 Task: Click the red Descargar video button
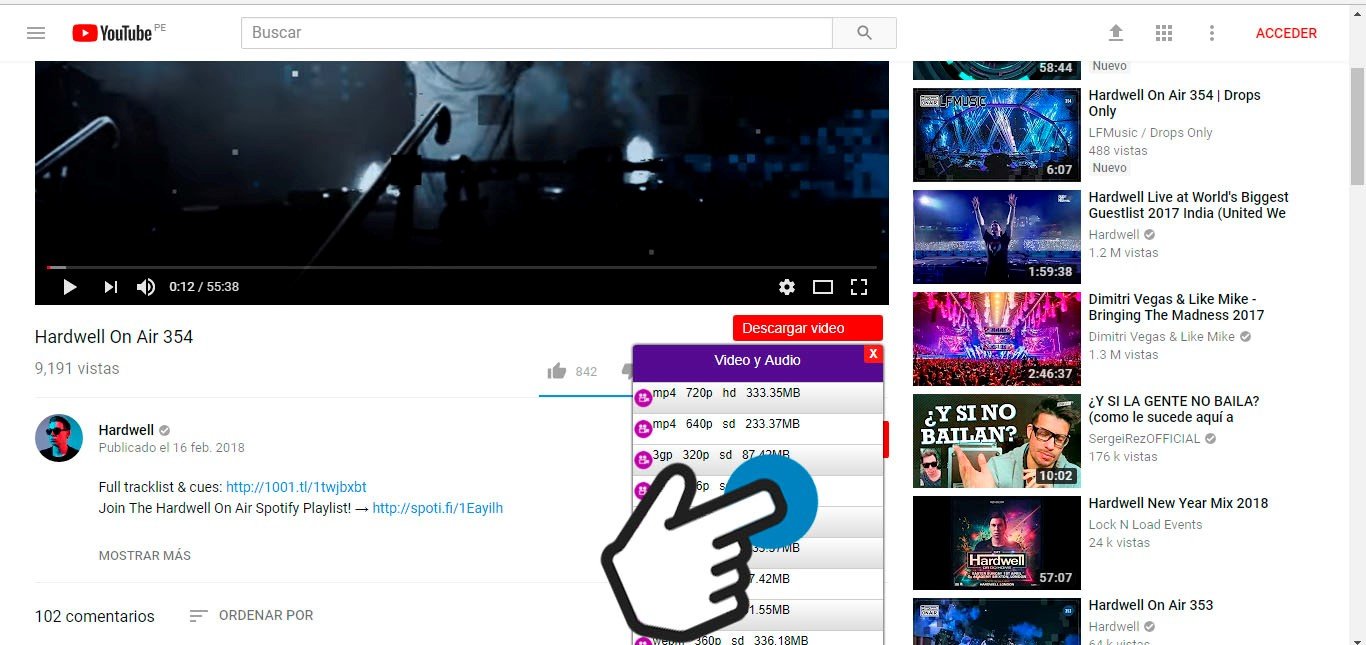[x=808, y=328]
